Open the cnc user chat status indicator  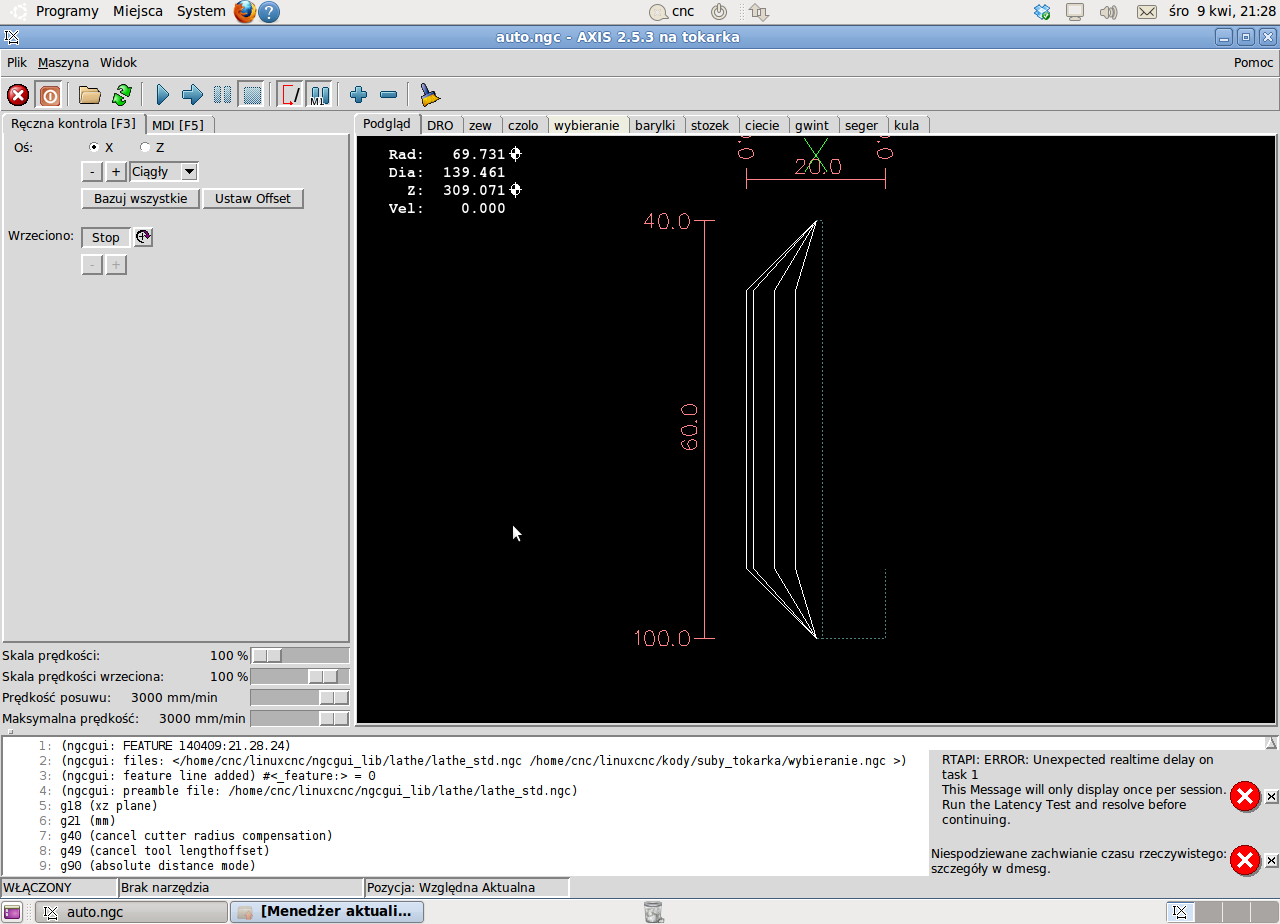[x=672, y=12]
